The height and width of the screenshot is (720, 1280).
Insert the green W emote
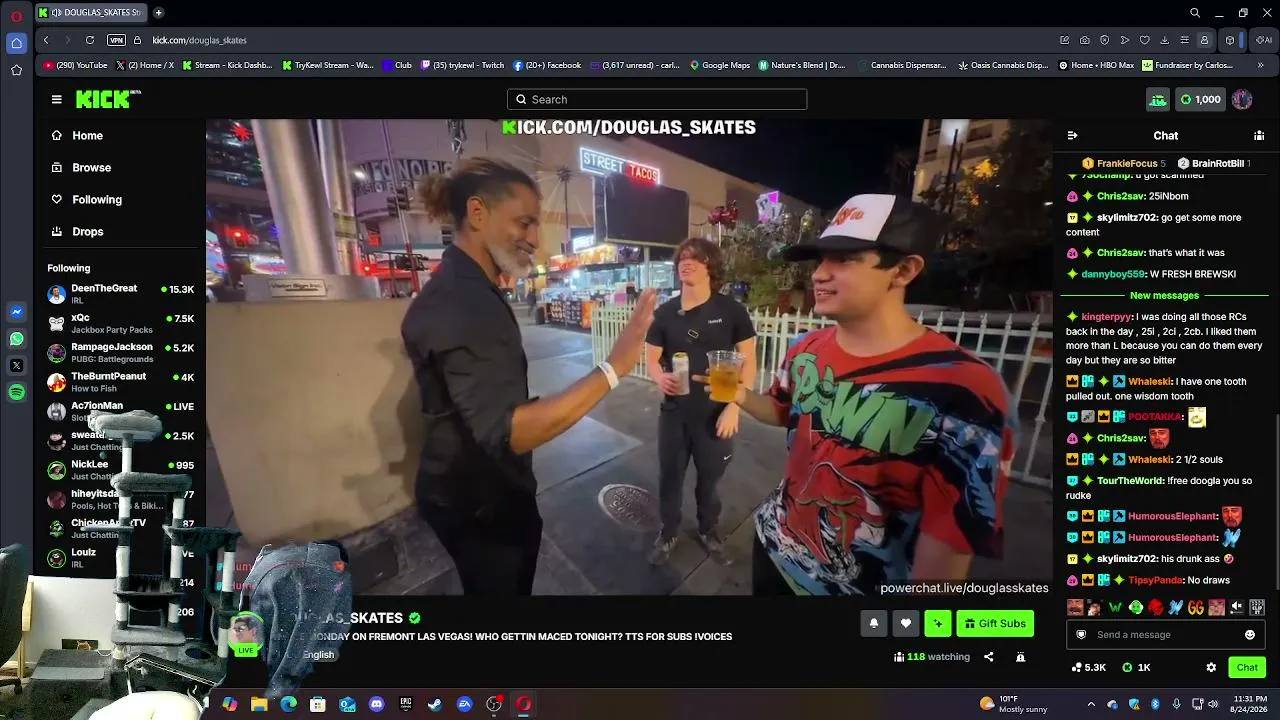1115,607
